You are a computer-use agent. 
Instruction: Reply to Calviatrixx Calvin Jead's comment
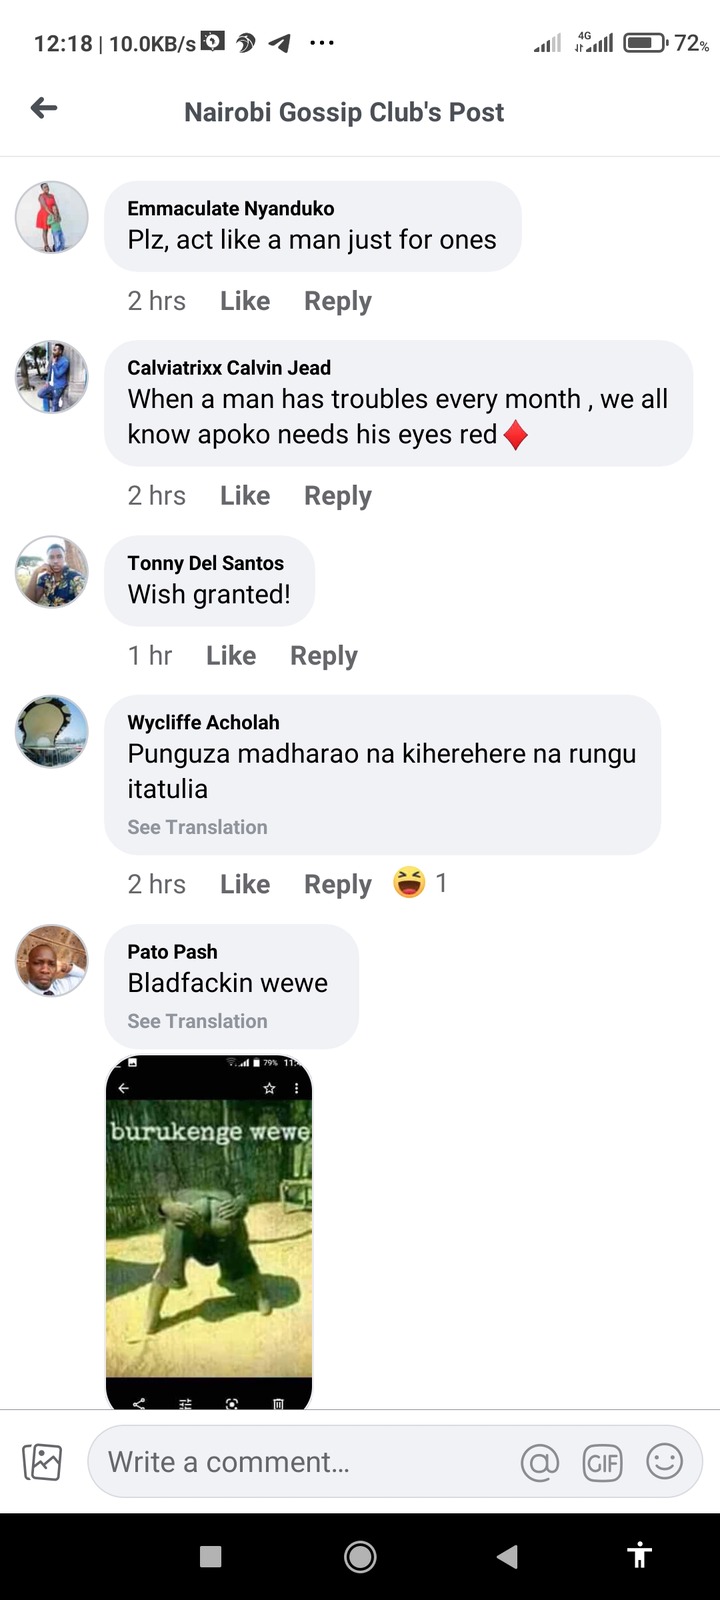click(338, 496)
